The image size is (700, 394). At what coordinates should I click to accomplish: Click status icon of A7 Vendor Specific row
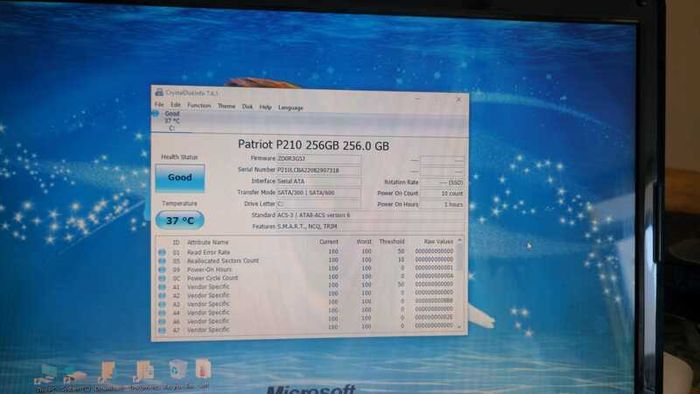162,330
